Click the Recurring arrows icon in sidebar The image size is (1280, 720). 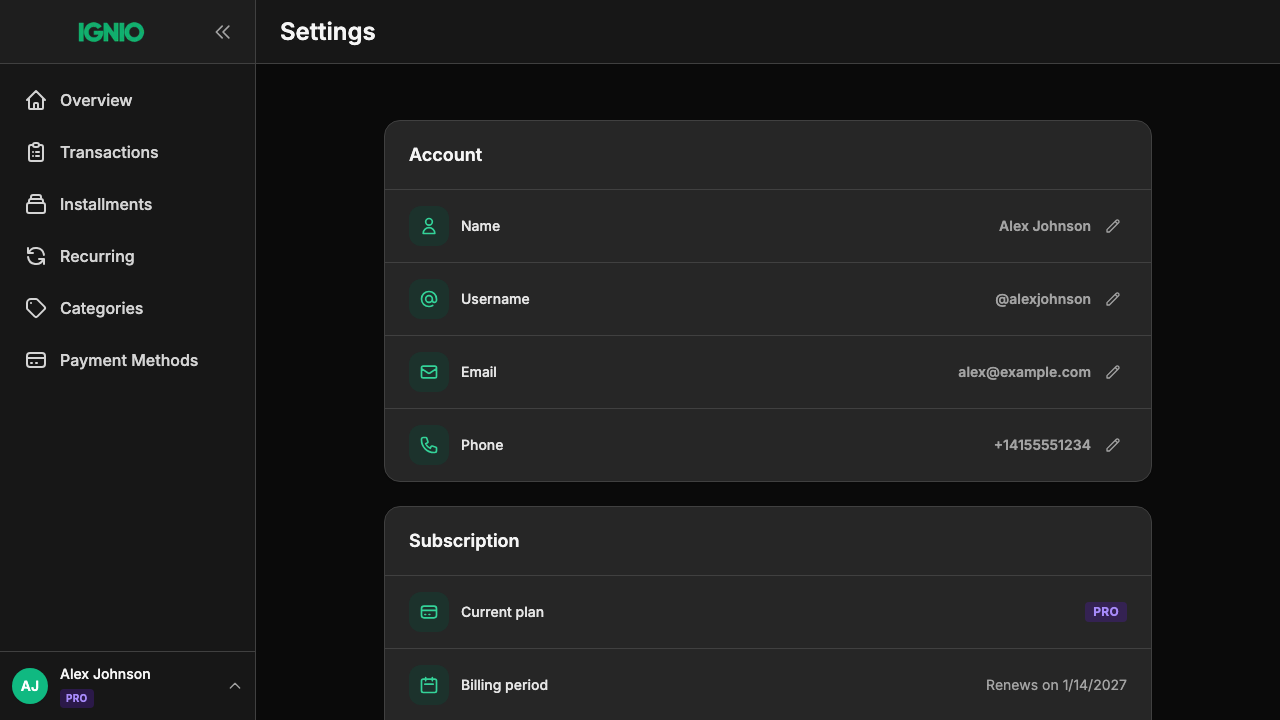[36, 256]
